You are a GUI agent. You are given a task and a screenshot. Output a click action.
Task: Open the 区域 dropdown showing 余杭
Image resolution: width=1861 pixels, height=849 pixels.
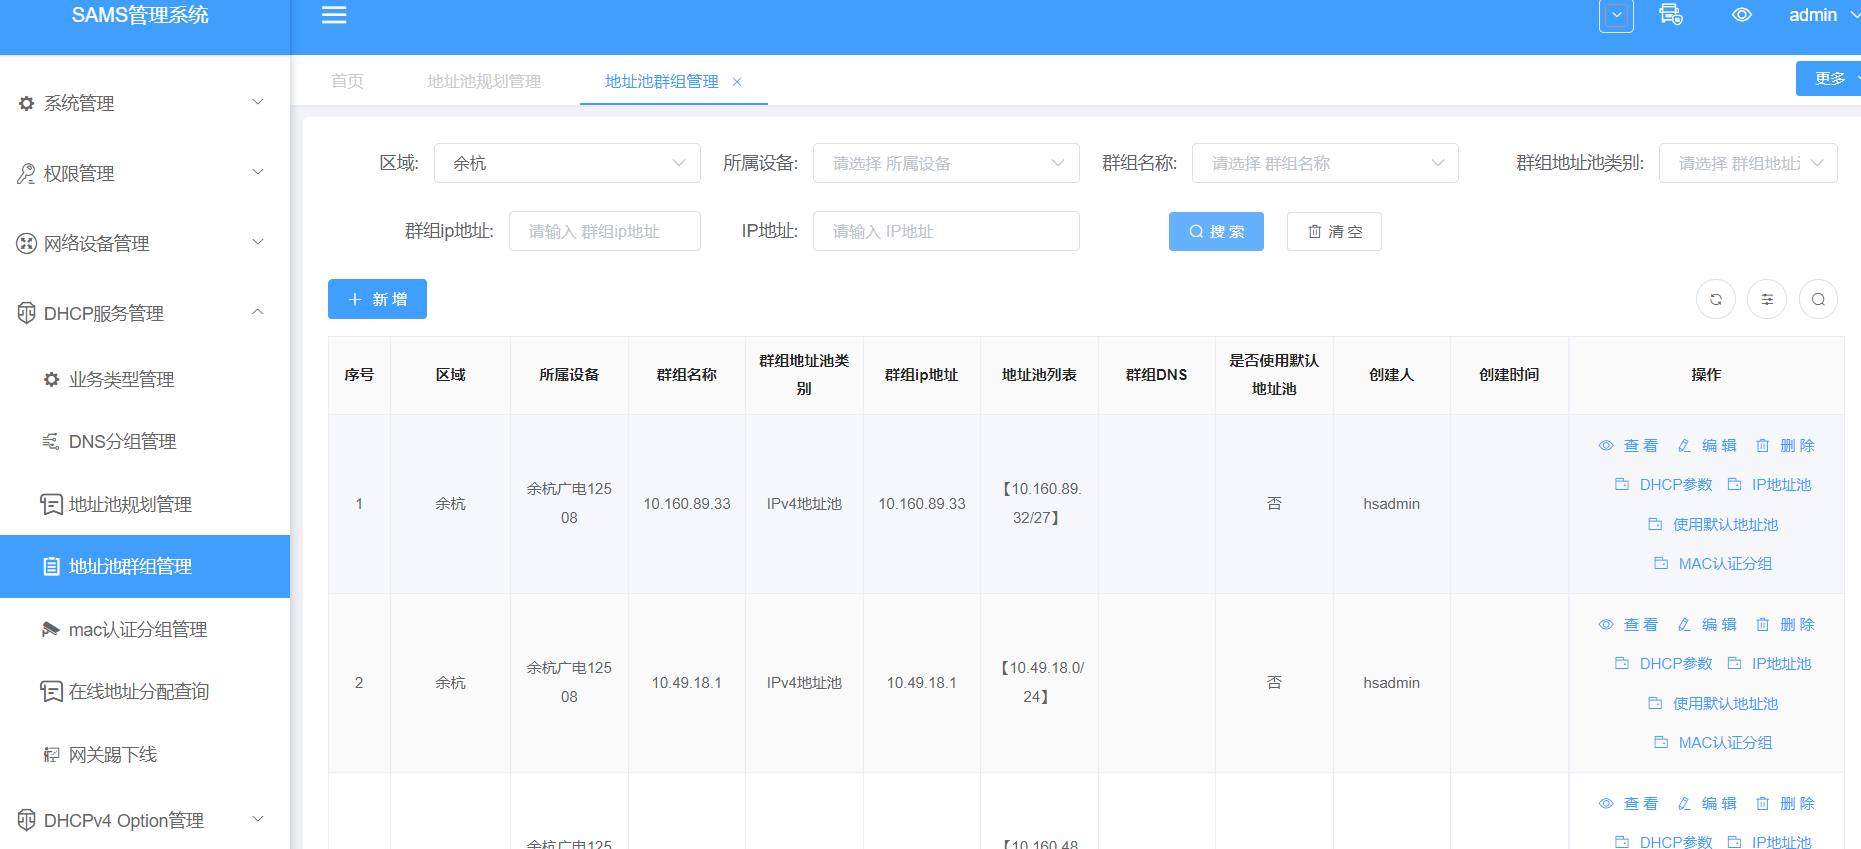pyautogui.click(x=567, y=163)
